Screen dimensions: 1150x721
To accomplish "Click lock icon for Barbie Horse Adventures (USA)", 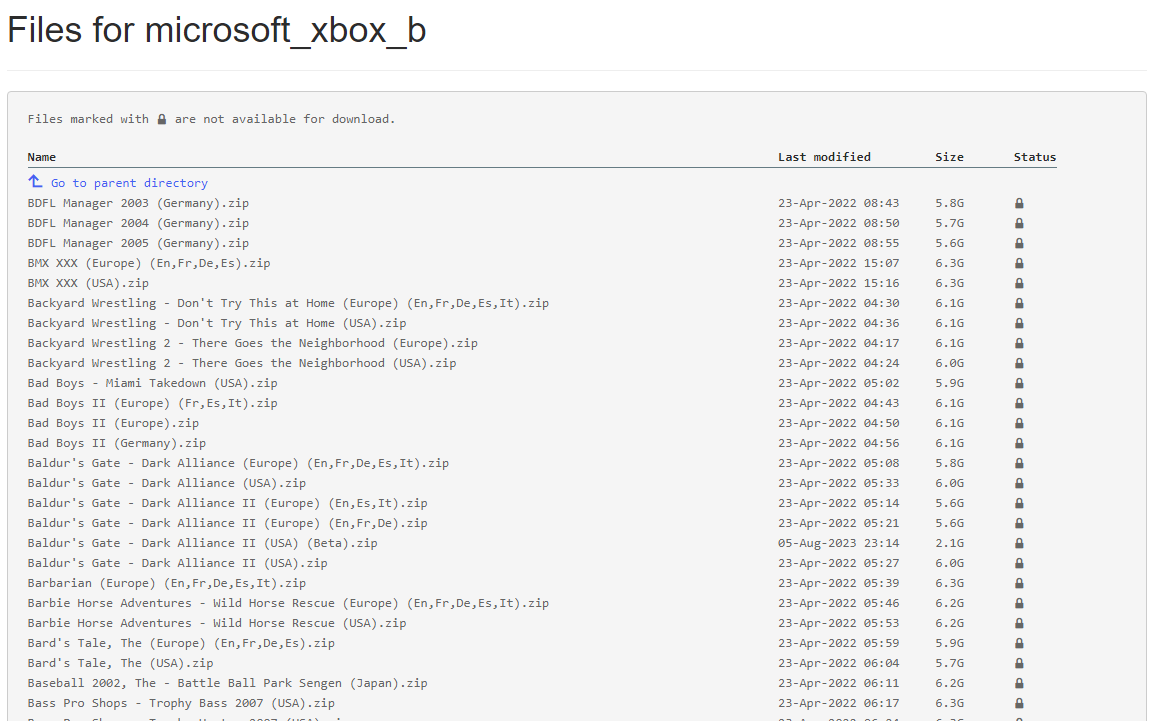I will 1019,623.
